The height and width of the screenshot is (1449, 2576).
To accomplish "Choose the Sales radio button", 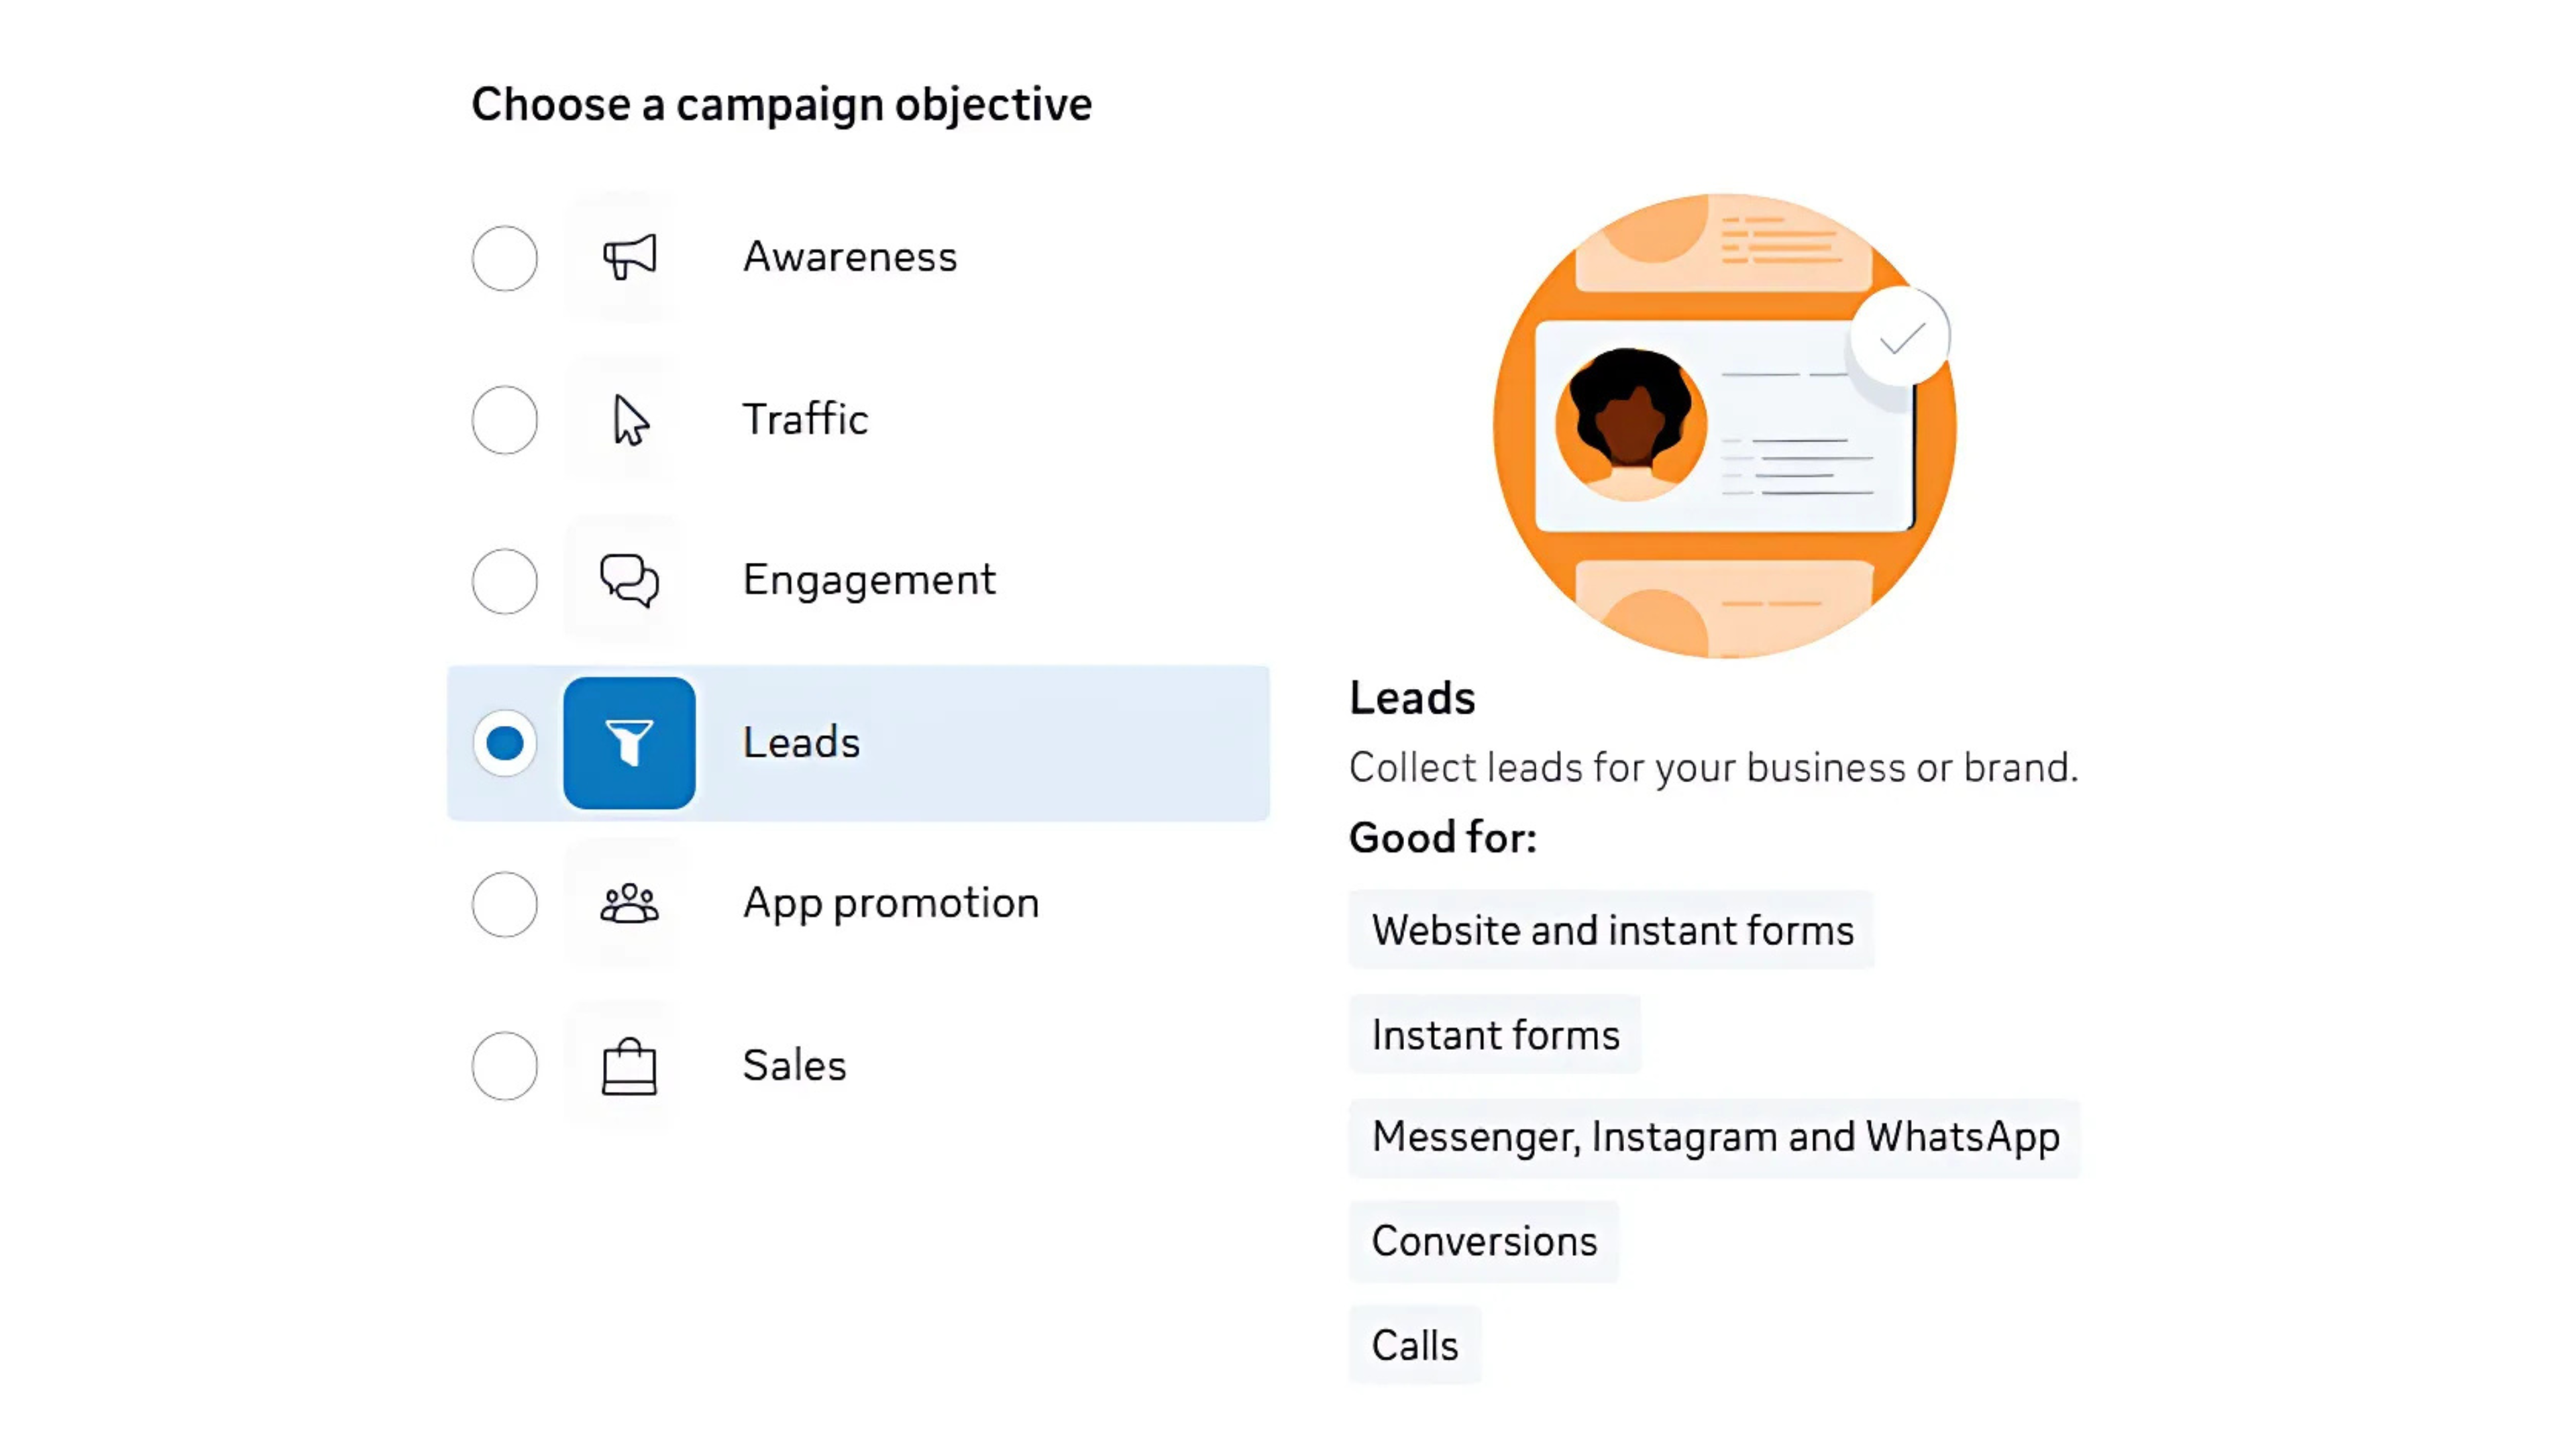I will (x=505, y=1066).
